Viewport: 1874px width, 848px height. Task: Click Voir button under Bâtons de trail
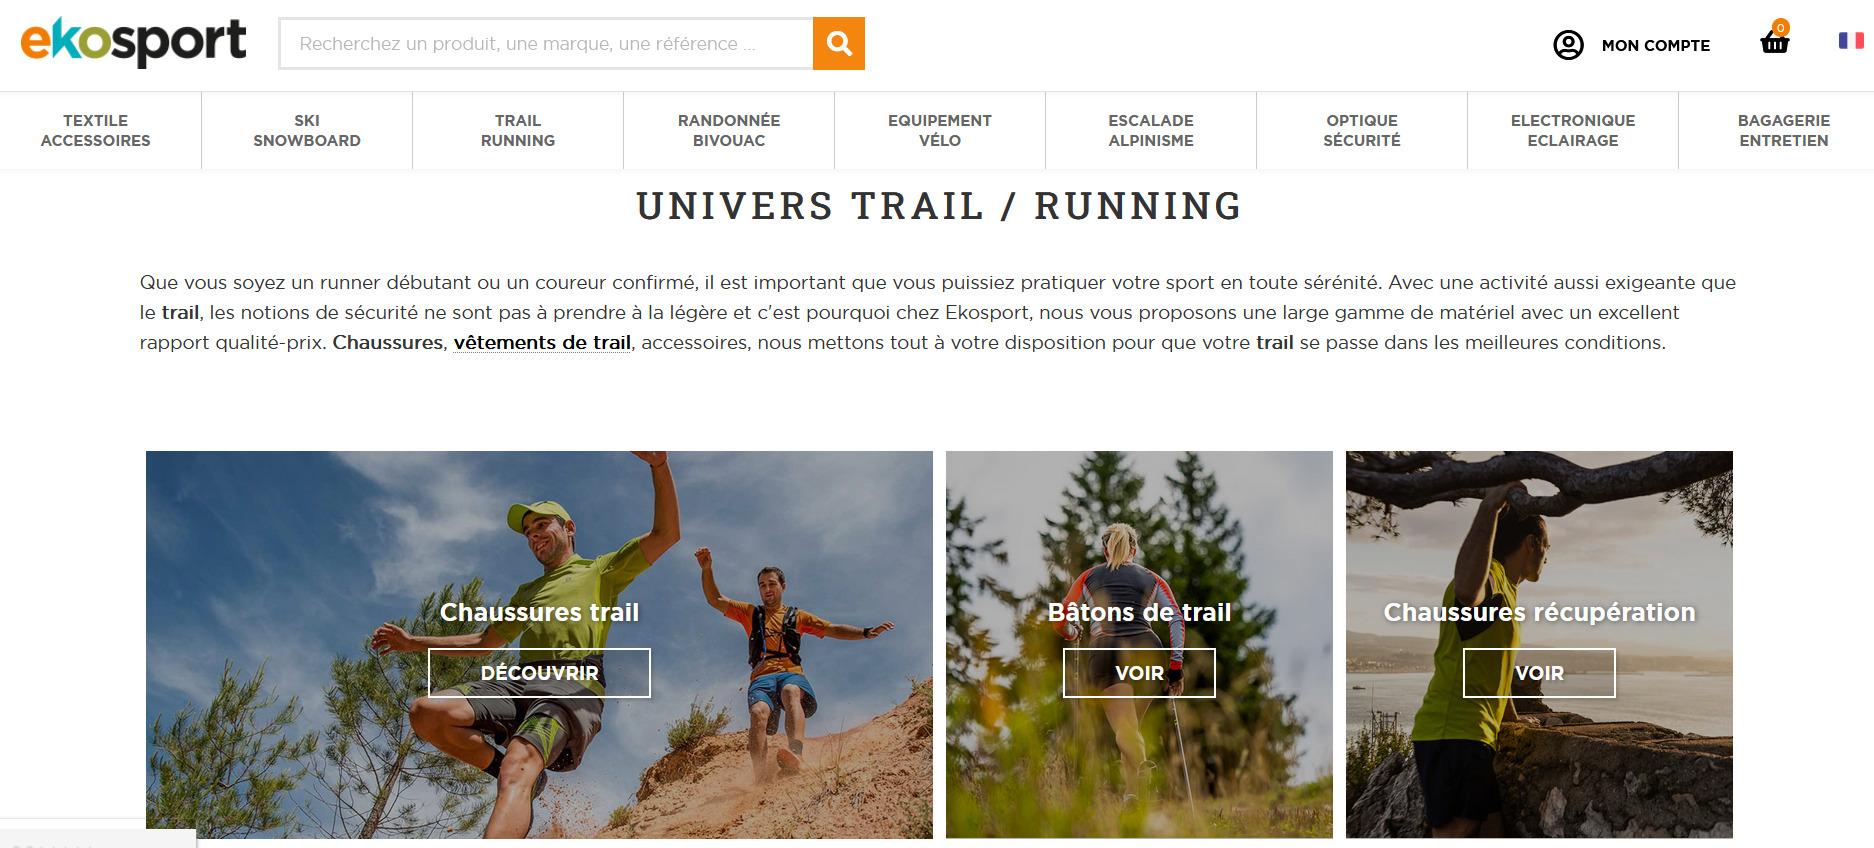[1139, 673]
